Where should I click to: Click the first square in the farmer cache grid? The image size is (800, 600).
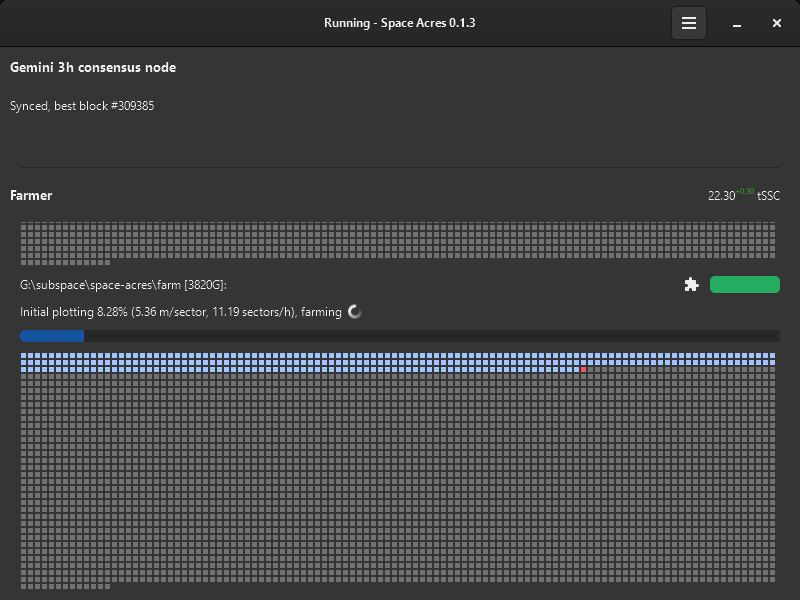coord(24,226)
